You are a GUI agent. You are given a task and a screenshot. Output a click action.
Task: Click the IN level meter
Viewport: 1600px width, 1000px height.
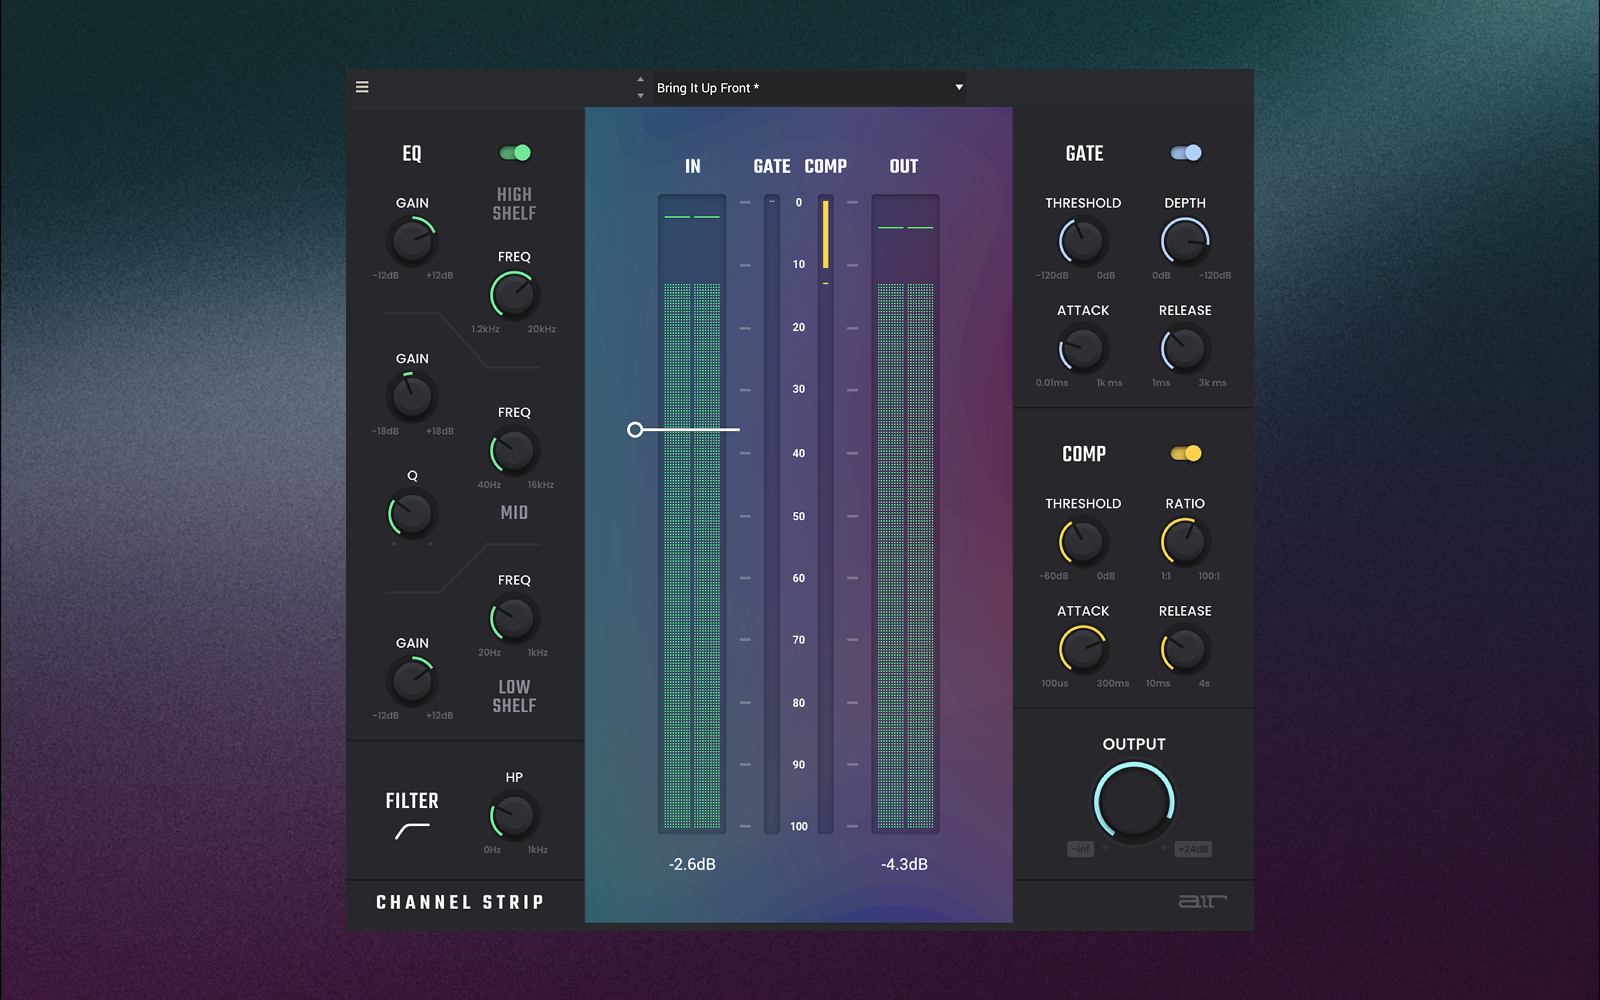(692, 514)
